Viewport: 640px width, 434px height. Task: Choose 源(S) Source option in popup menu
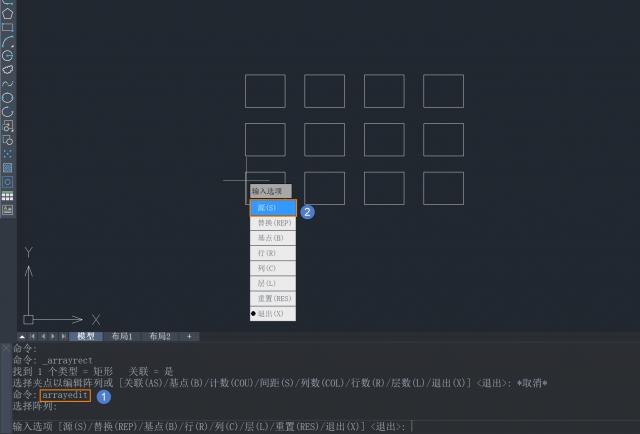(273, 208)
